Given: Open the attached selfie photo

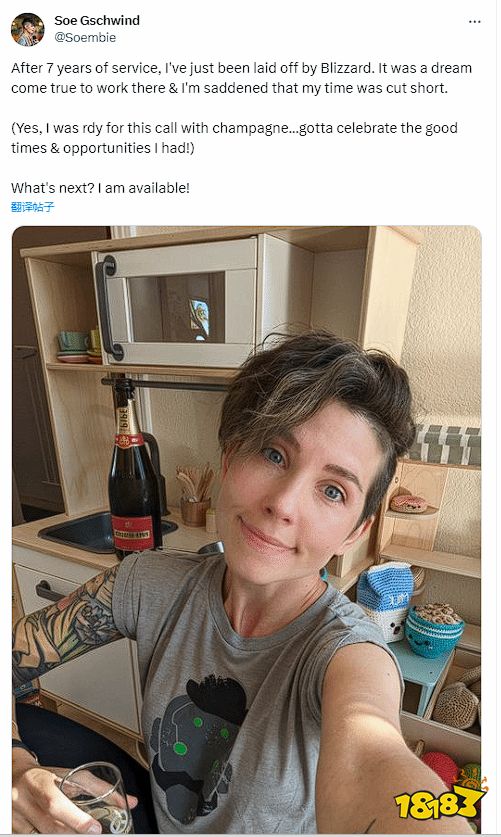Looking at the screenshot, I should click(x=246, y=529).
